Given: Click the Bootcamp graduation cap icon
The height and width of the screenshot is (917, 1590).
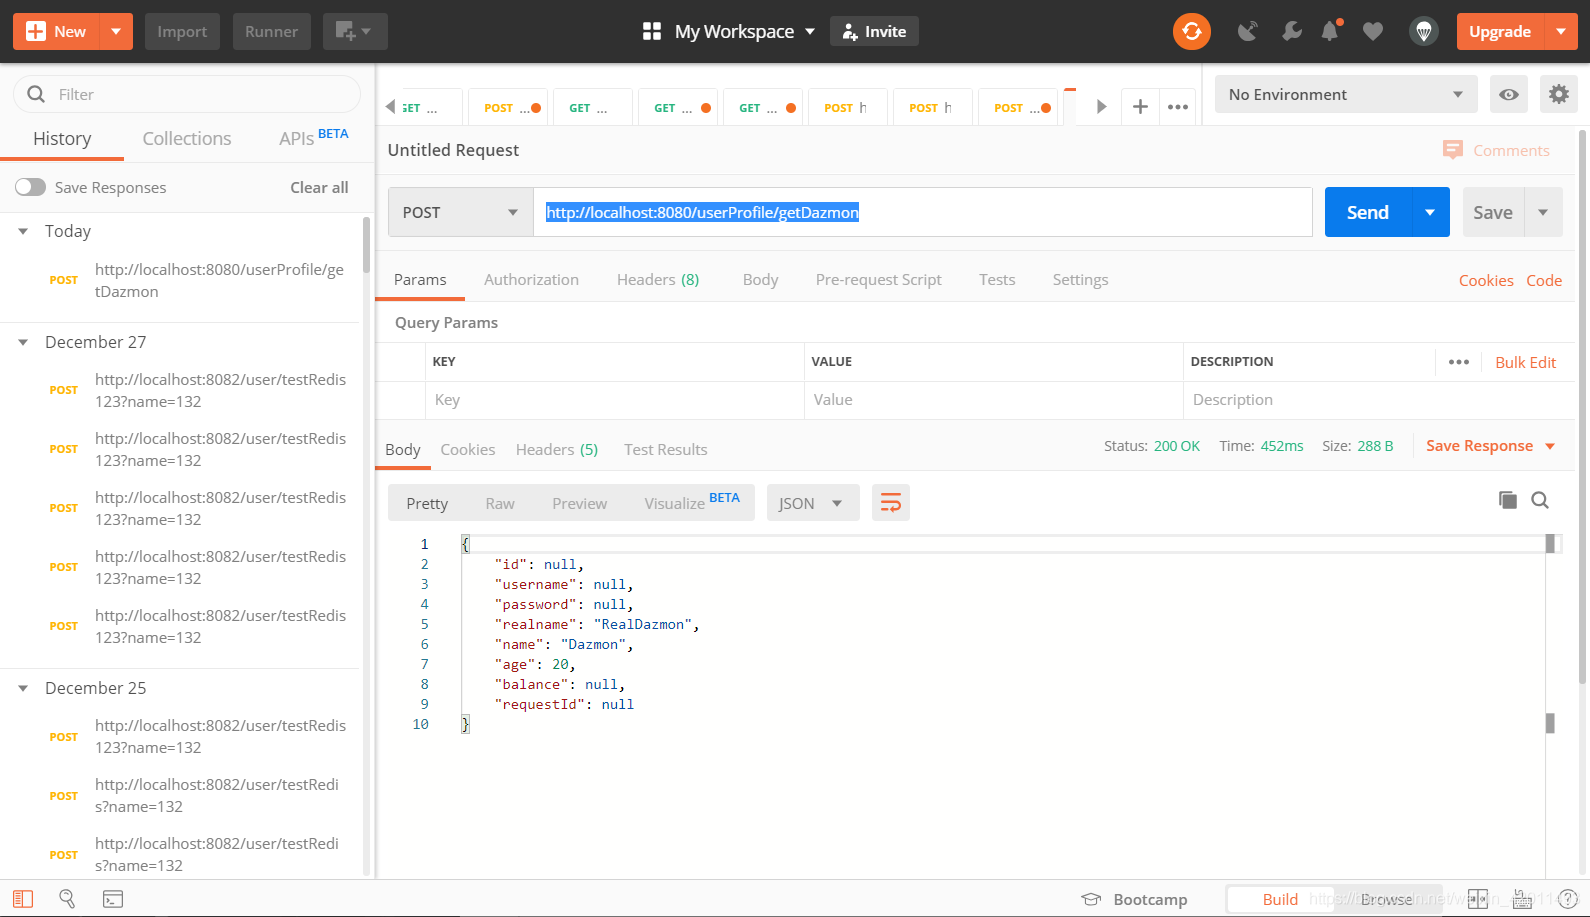Looking at the screenshot, I should coord(1091,899).
